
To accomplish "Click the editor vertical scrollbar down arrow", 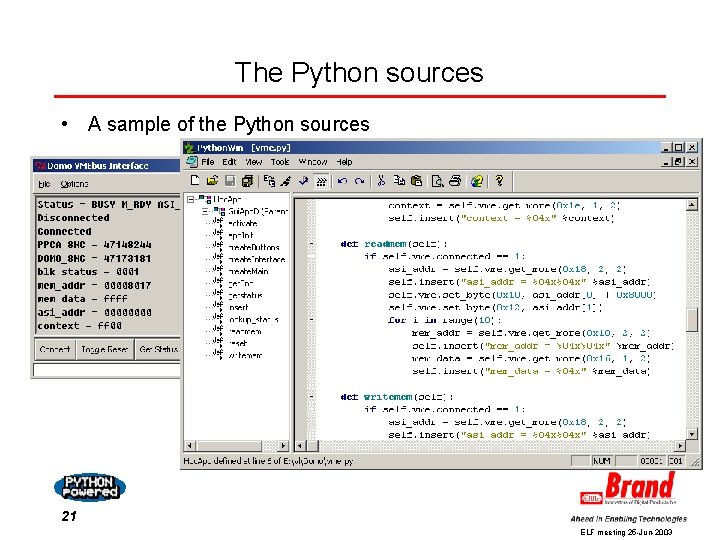I will pyautogui.click(x=692, y=434).
